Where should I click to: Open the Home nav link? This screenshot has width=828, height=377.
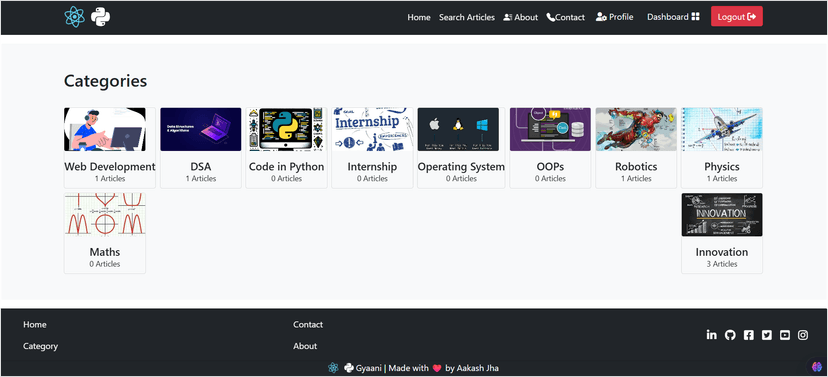coord(419,17)
